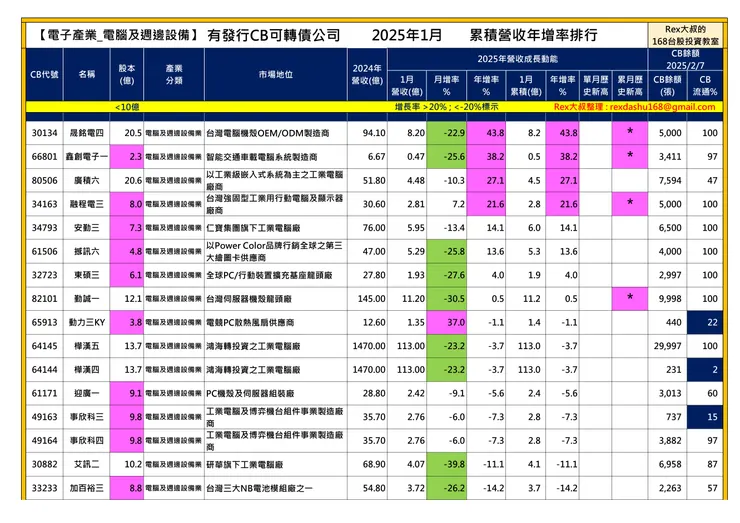
Task: Click the name cell 勤誠一
Action: click(86, 299)
